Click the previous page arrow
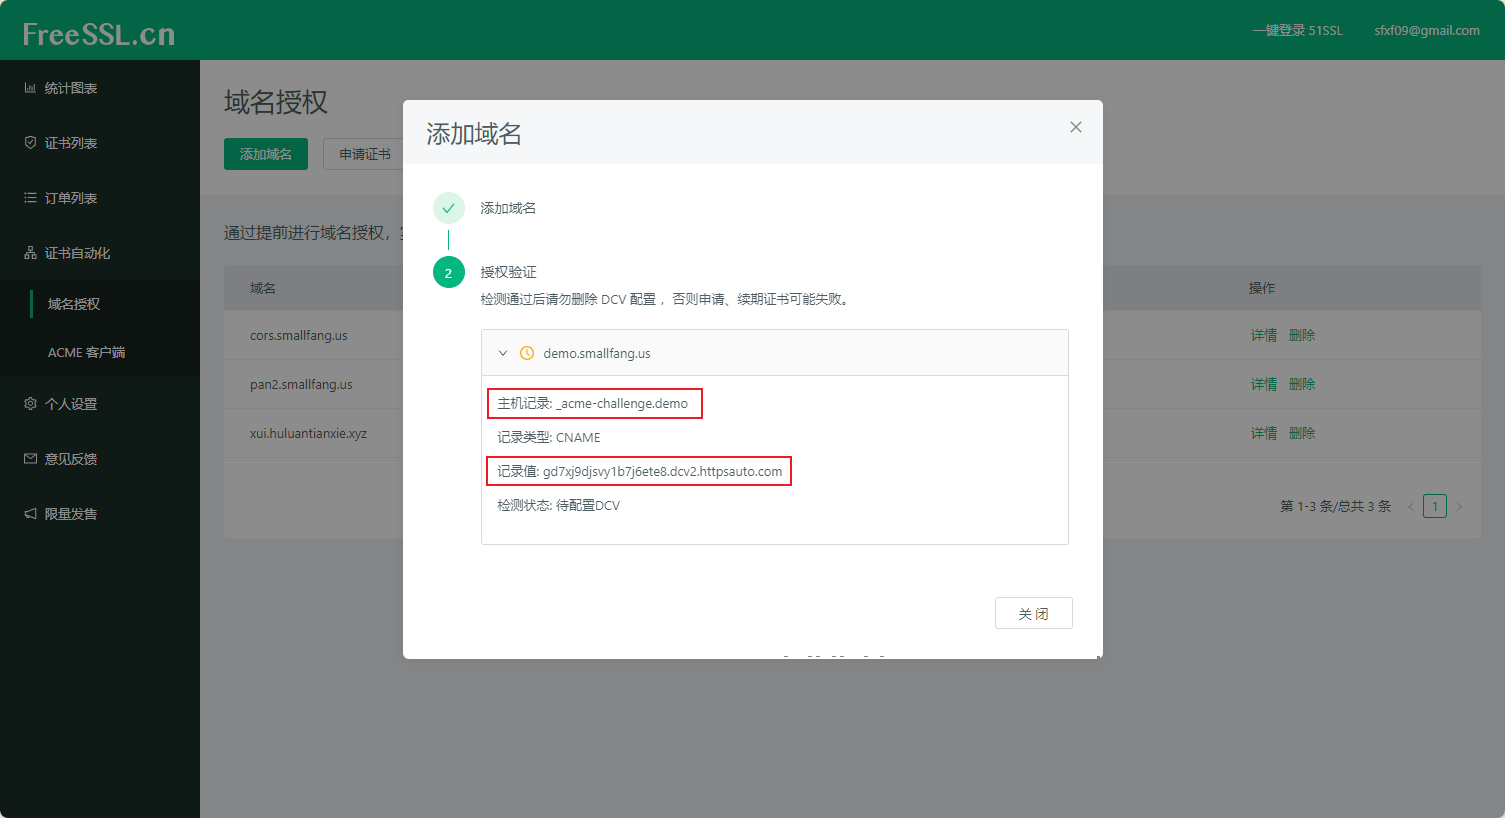Viewport: 1505px width, 818px height. 1411,506
